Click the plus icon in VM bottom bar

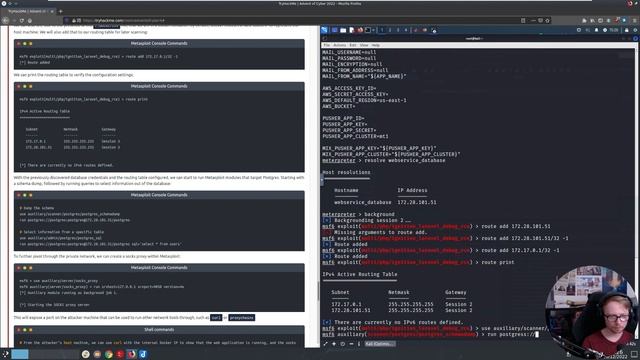334,344
